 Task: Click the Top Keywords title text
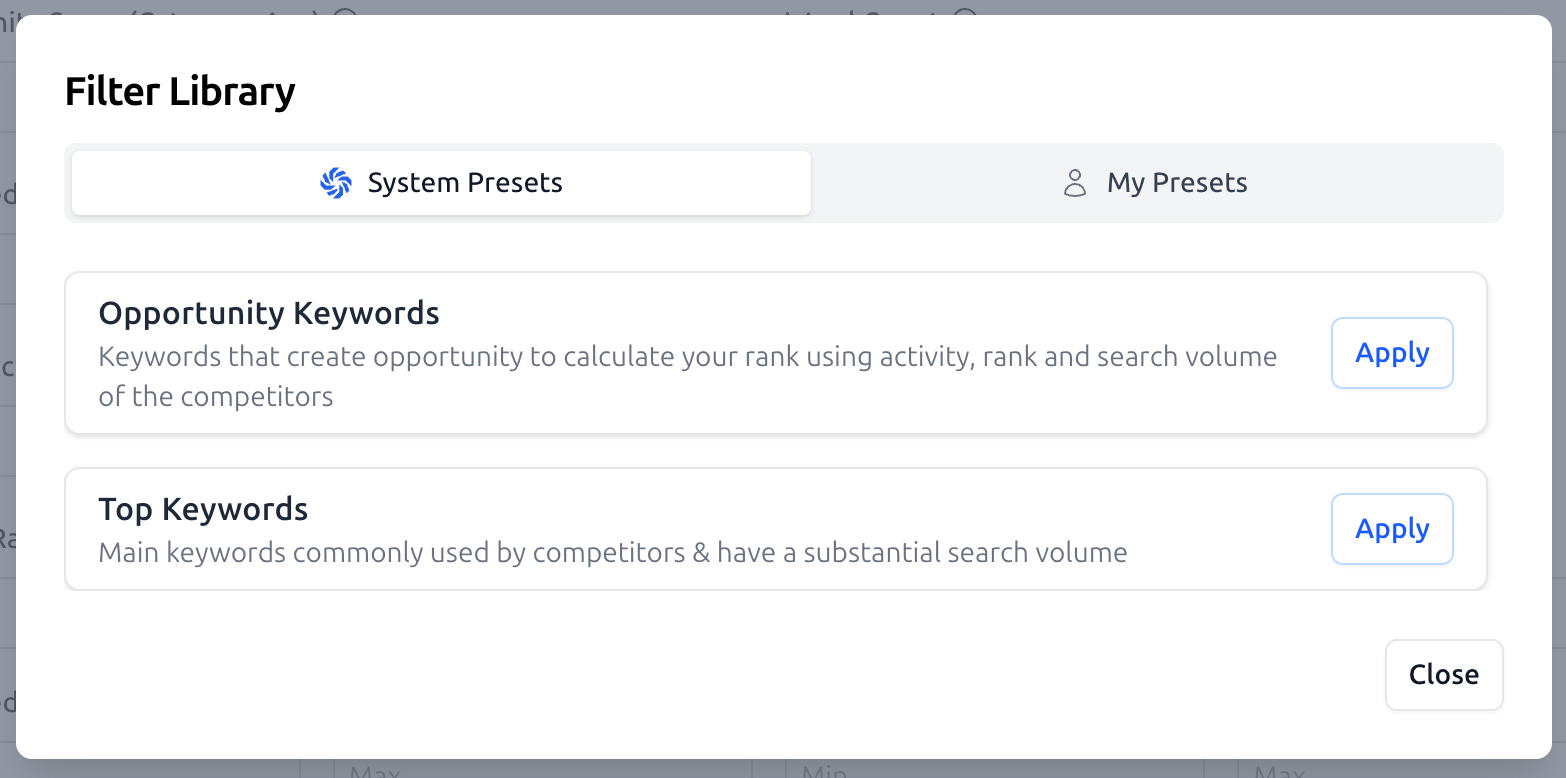point(202,509)
